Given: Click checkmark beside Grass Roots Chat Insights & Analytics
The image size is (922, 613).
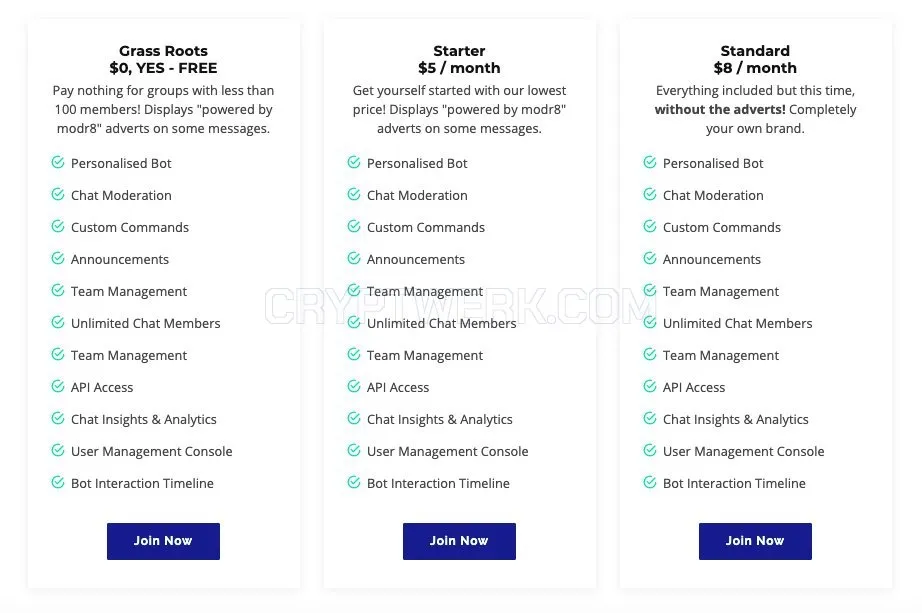Looking at the screenshot, I should click(58, 418).
